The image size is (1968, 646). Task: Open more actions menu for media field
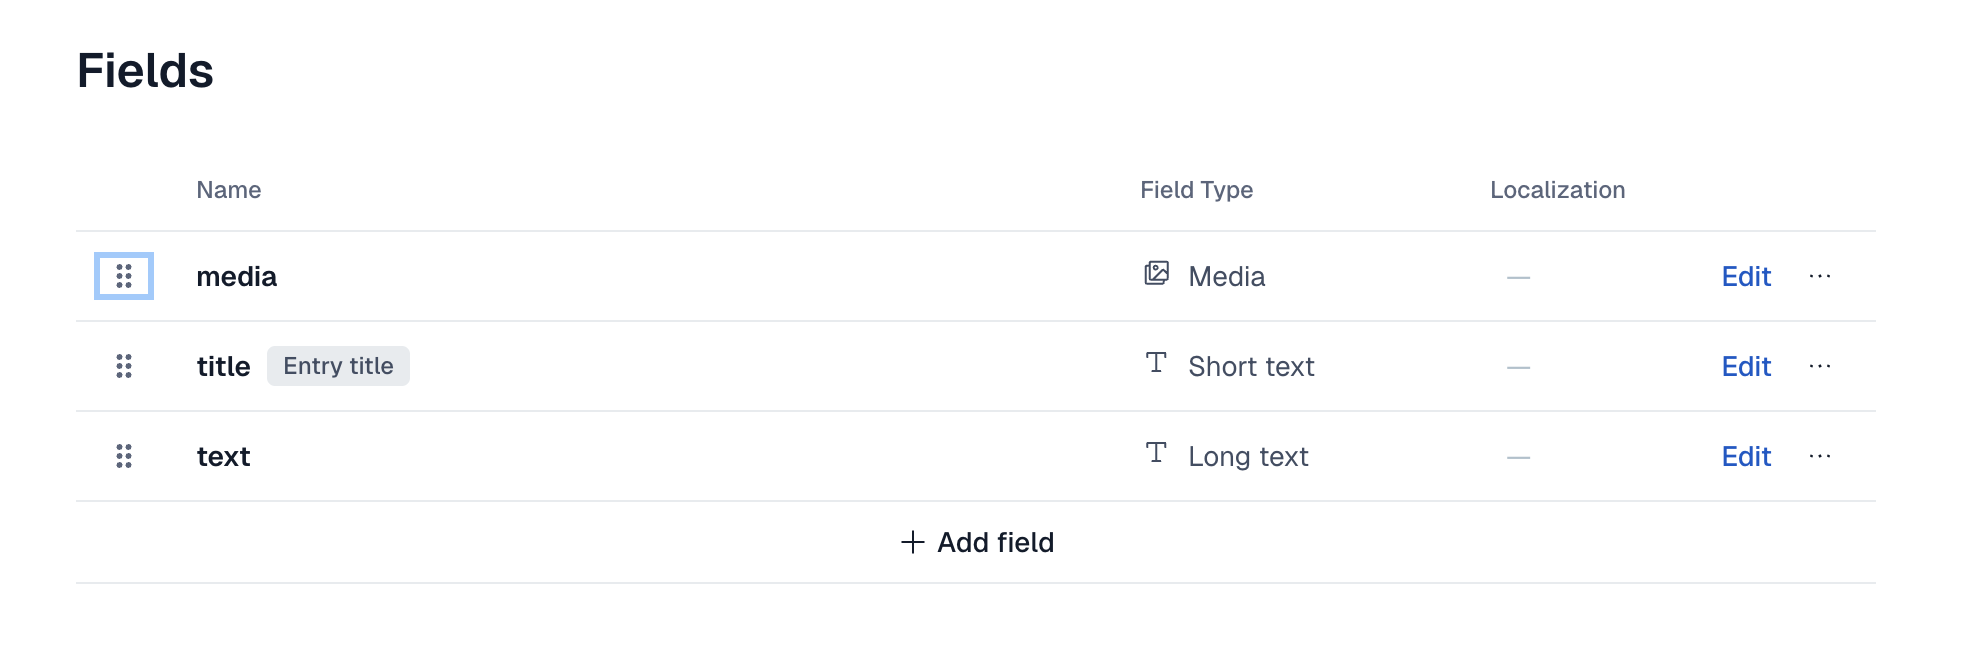(x=1820, y=276)
